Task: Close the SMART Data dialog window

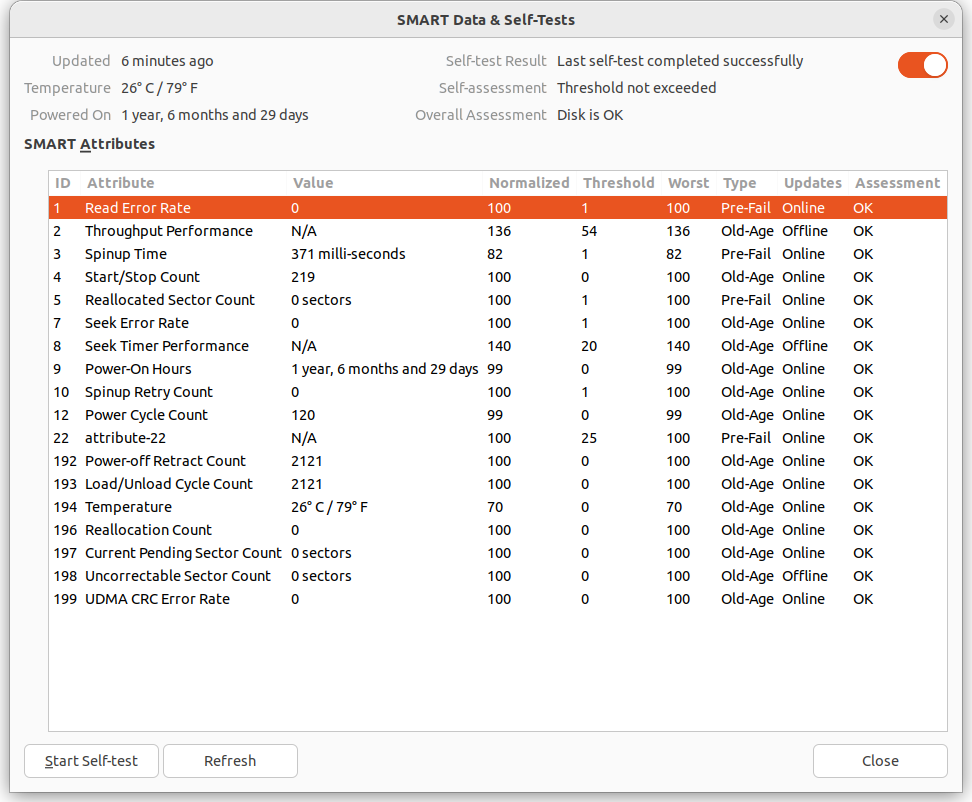Action: point(943,19)
